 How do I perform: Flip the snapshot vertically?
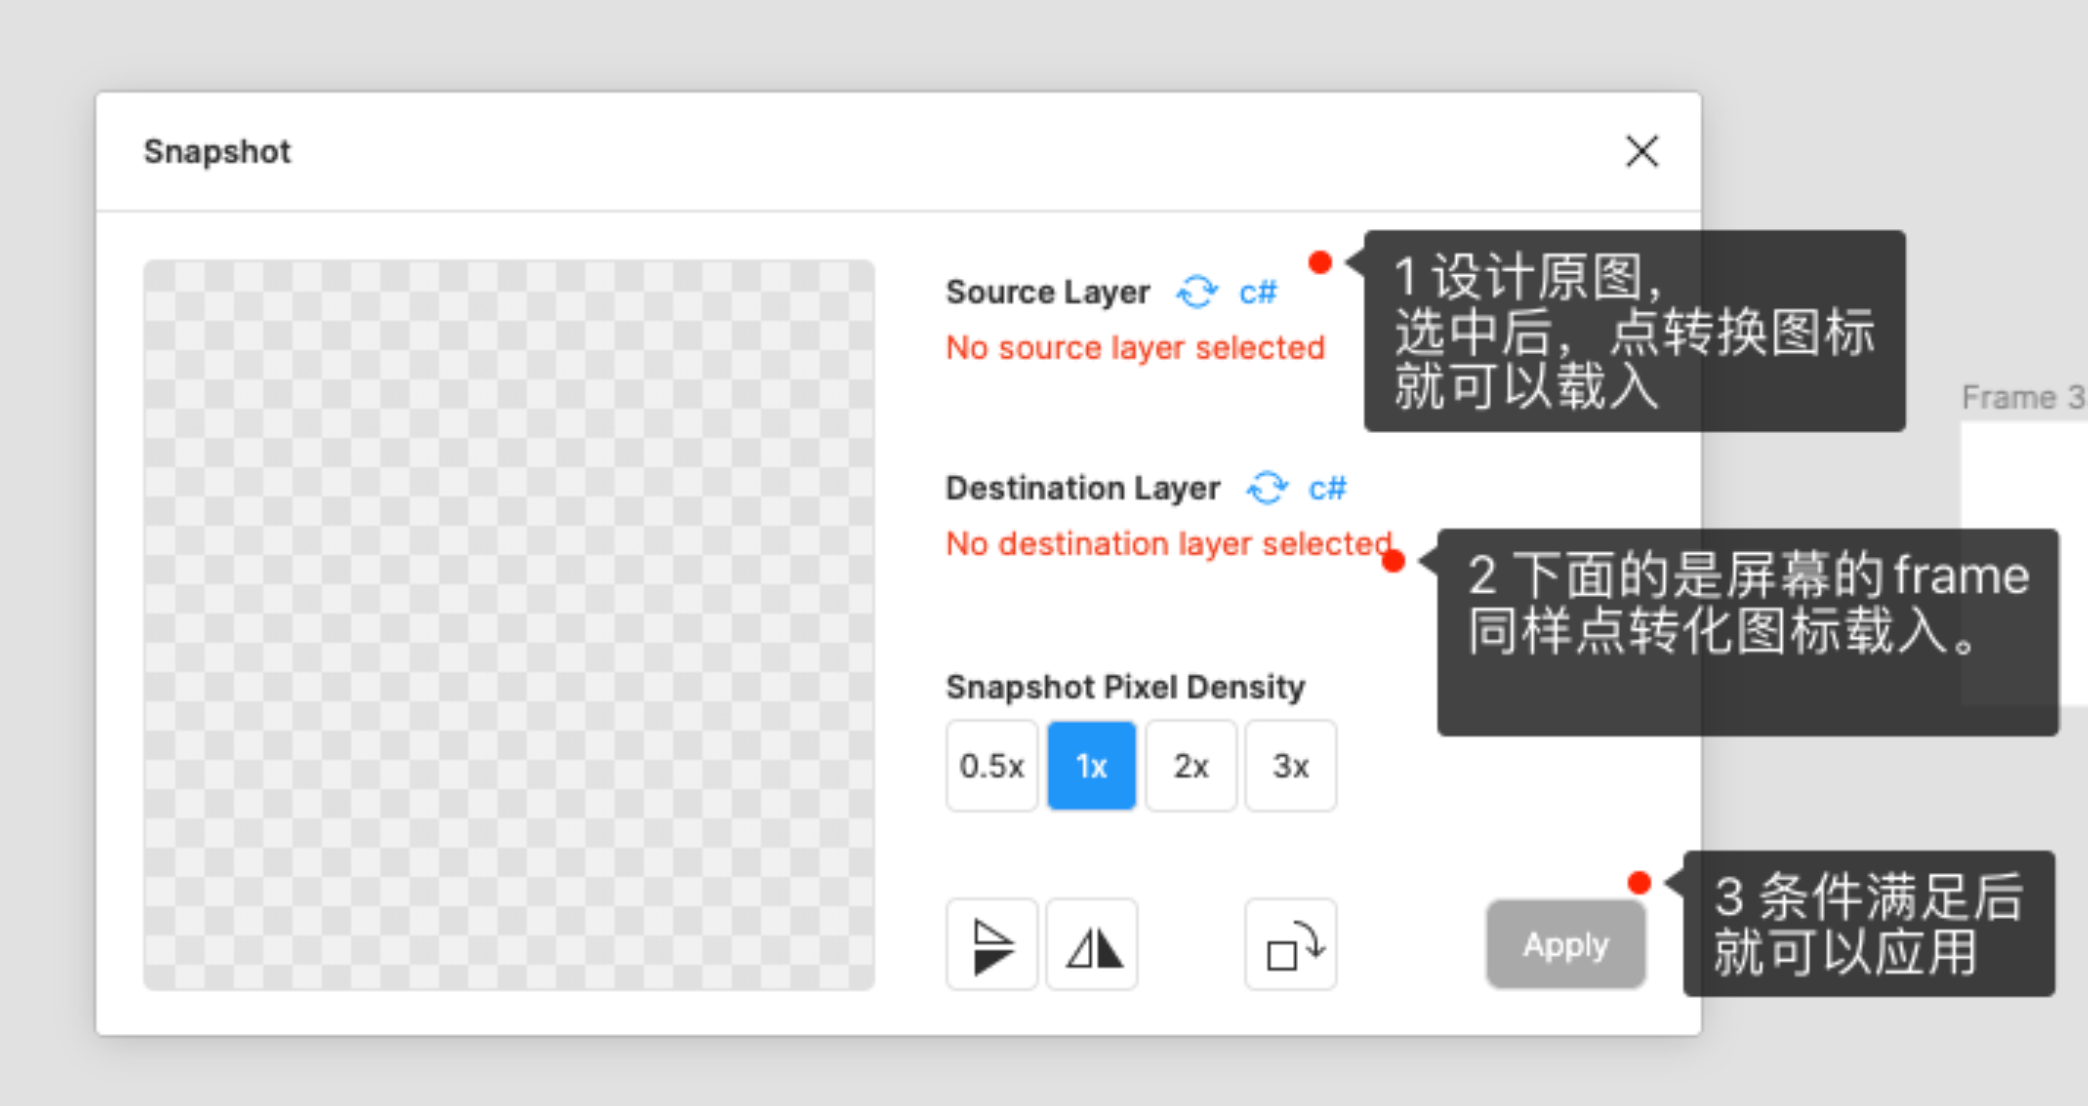(991, 945)
